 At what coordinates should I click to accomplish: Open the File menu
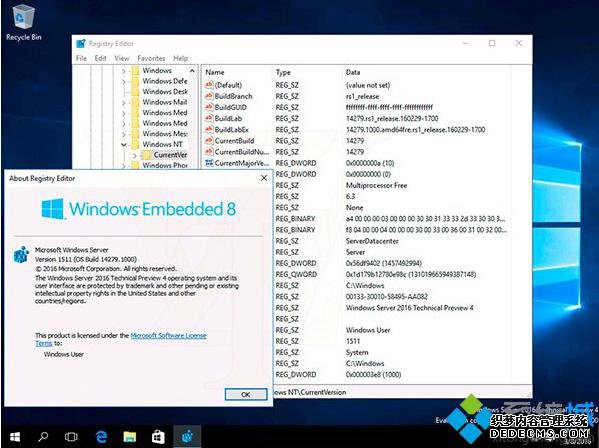81,58
